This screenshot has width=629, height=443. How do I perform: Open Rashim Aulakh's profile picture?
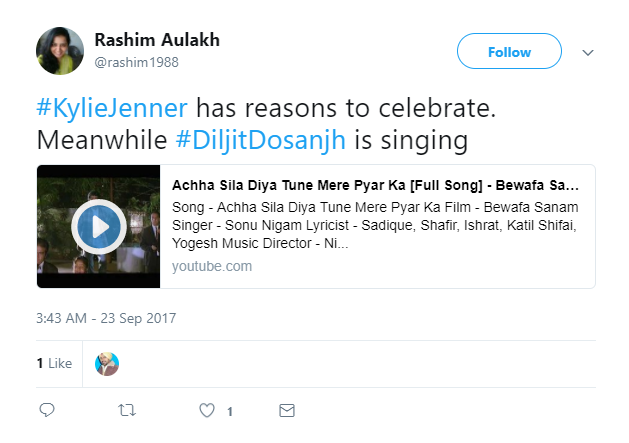point(61,50)
